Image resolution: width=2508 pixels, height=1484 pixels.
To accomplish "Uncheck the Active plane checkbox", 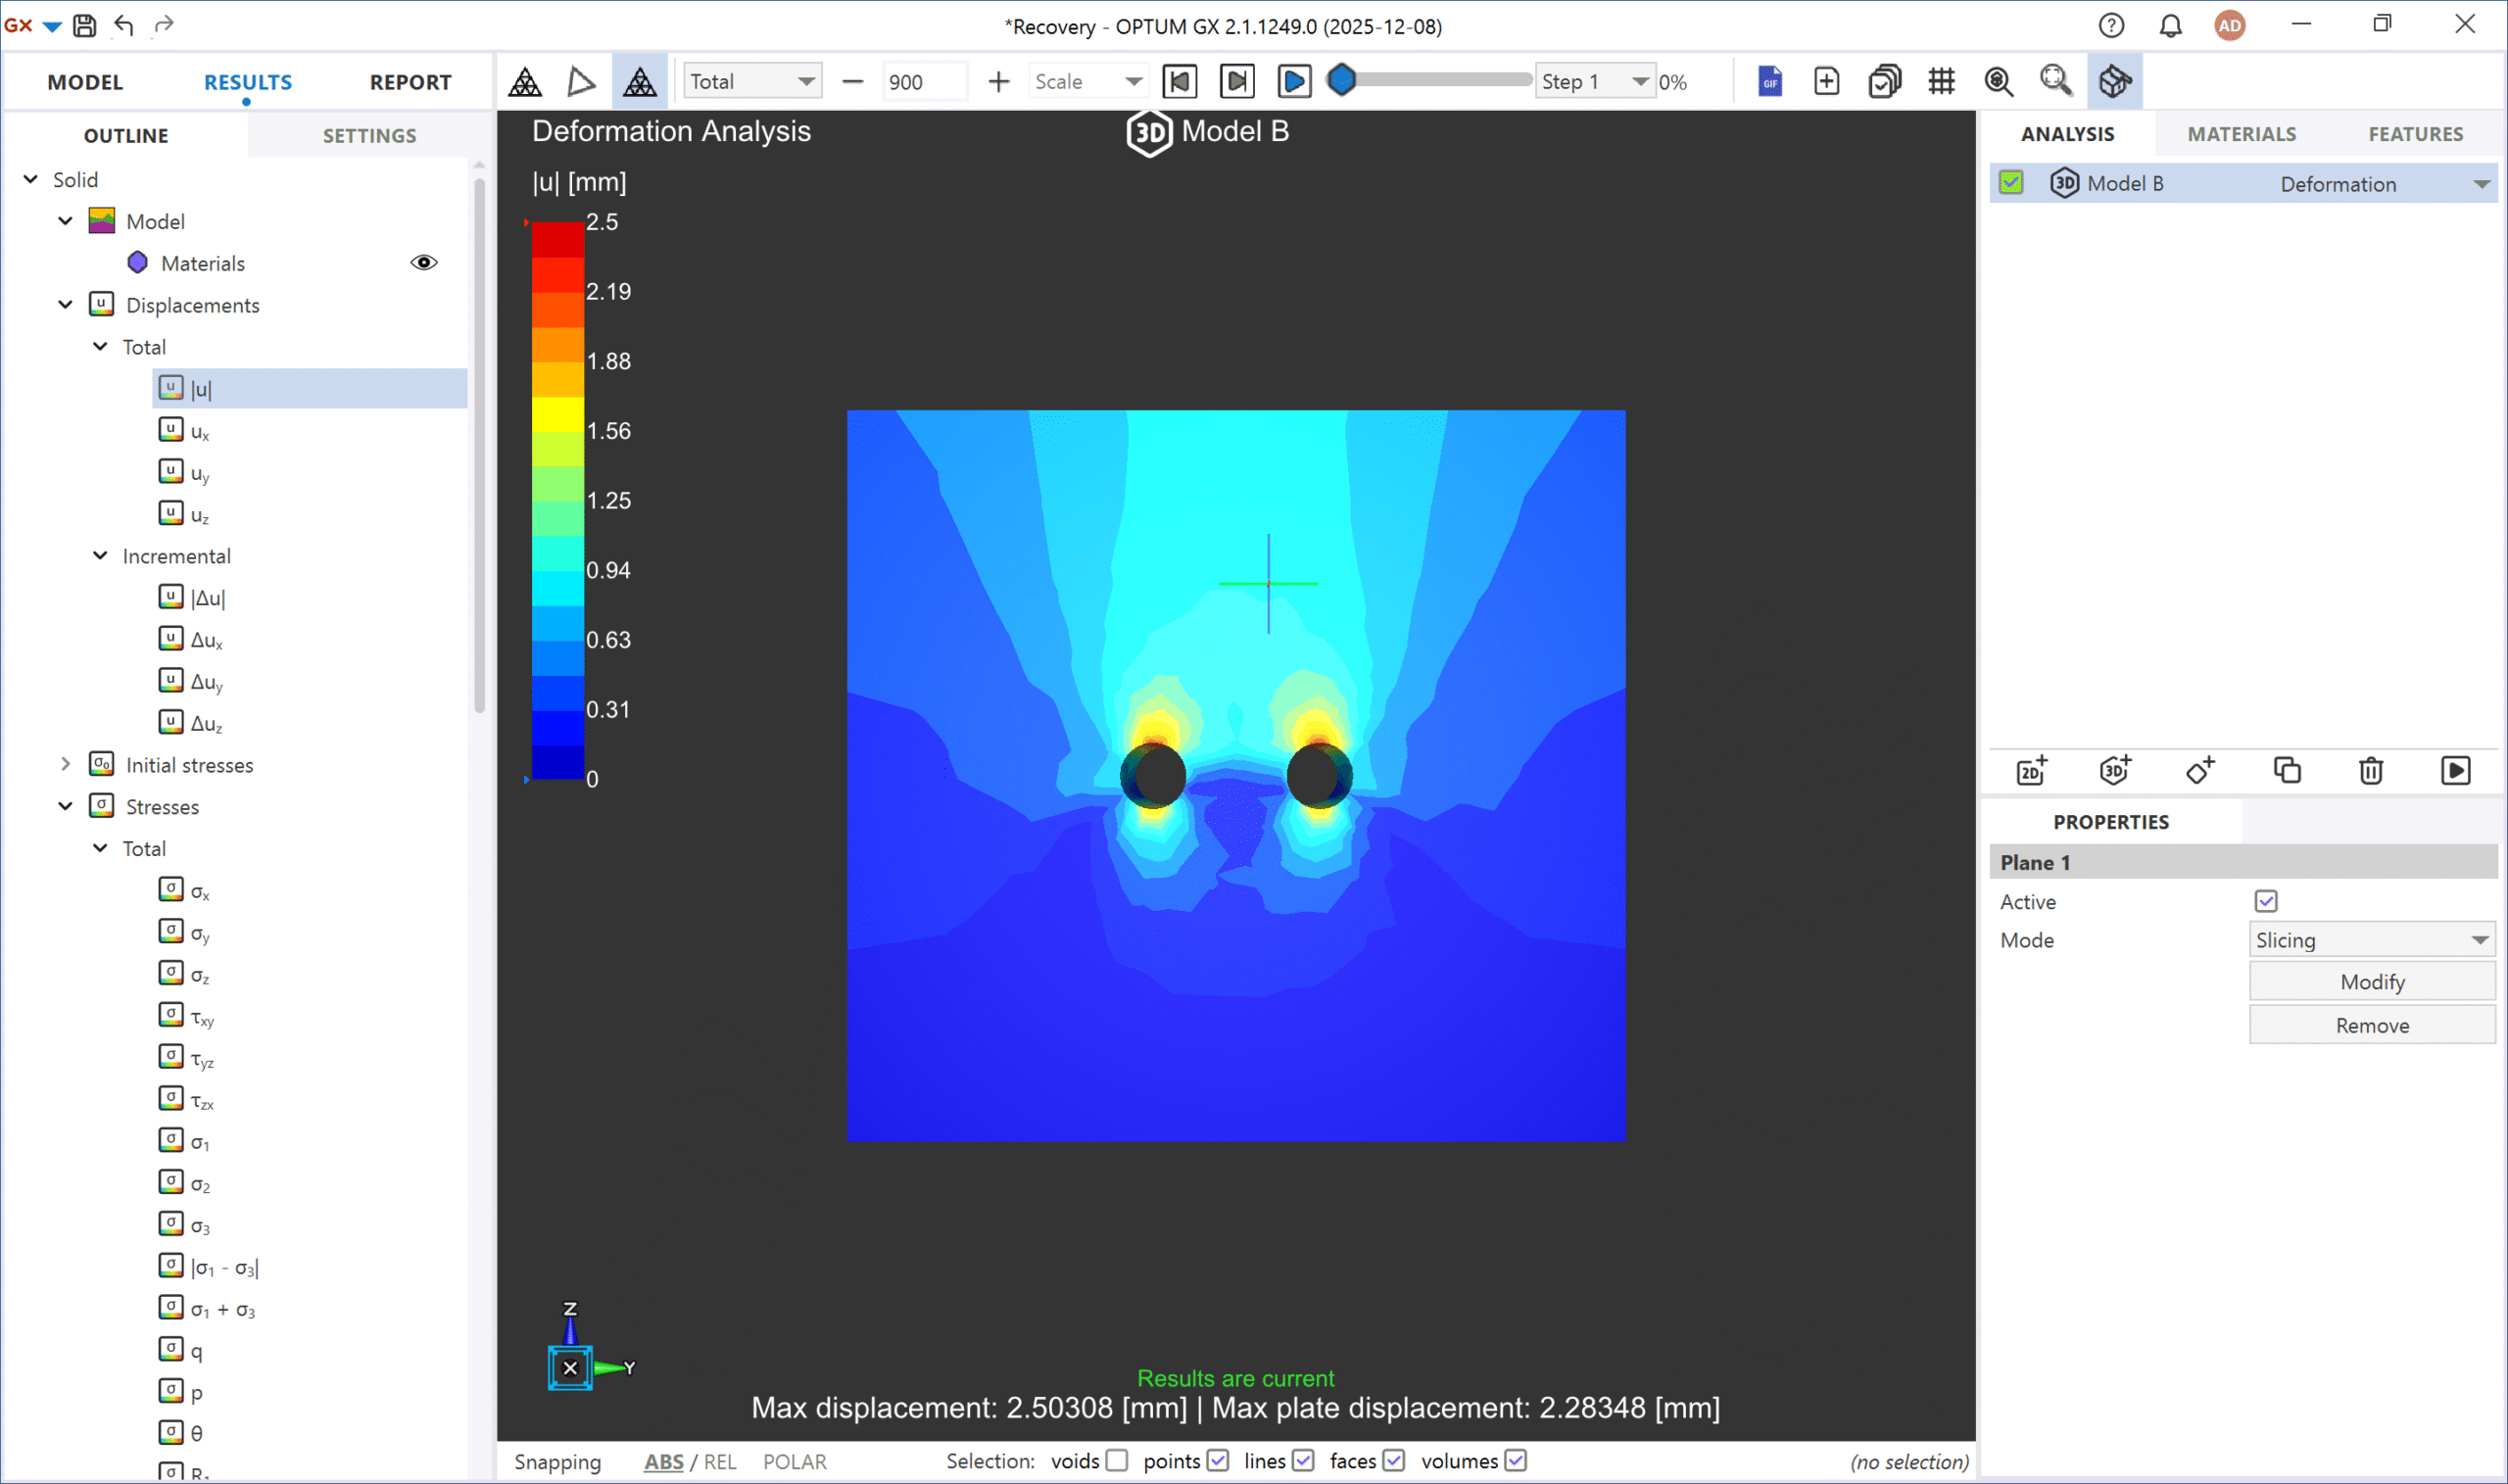I will [x=2265, y=901].
